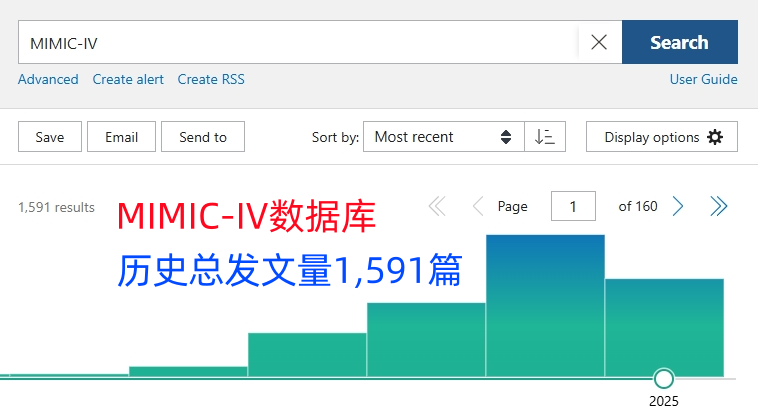Go to the previous results page
The image size is (758, 420).
[x=478, y=206]
